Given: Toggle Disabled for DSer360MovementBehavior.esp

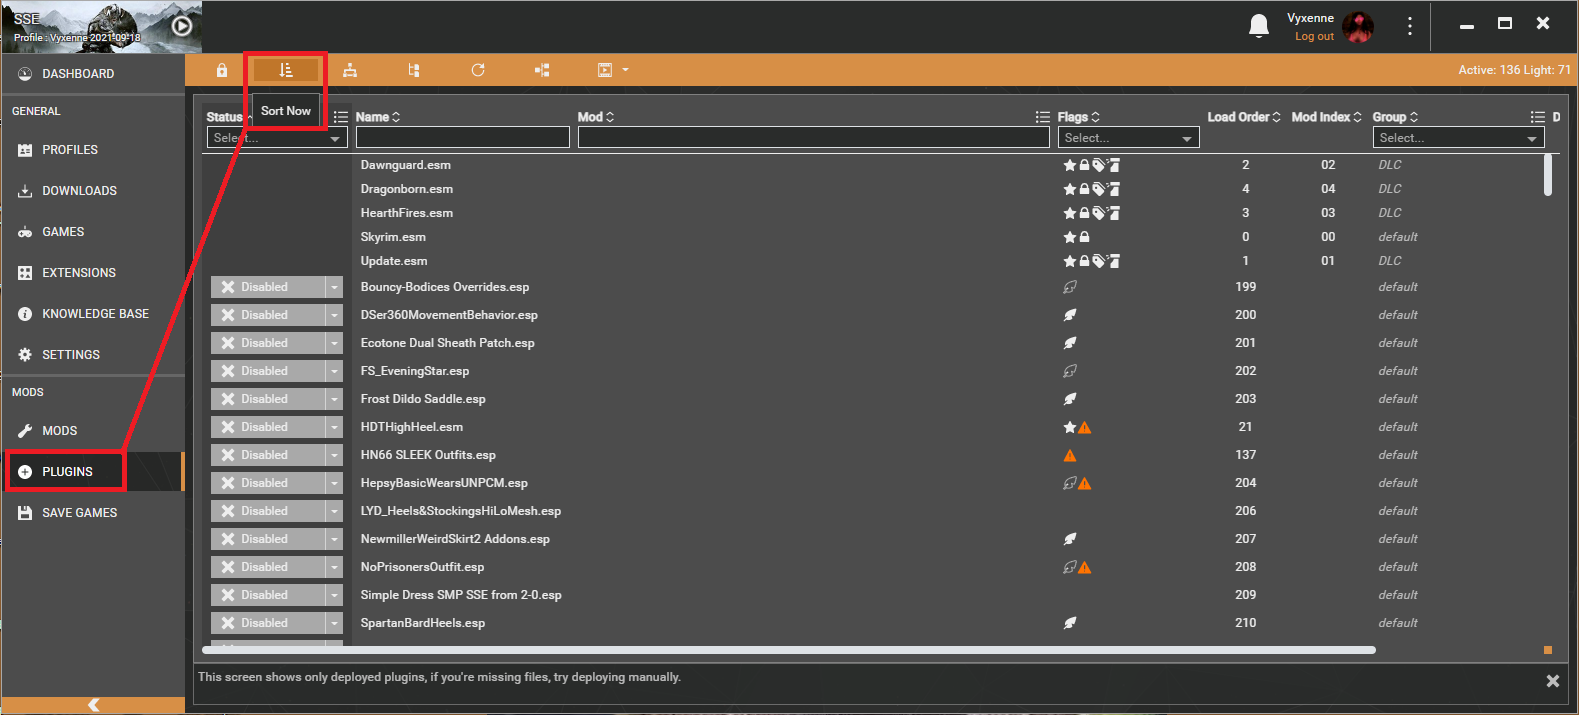Looking at the screenshot, I should (x=268, y=315).
